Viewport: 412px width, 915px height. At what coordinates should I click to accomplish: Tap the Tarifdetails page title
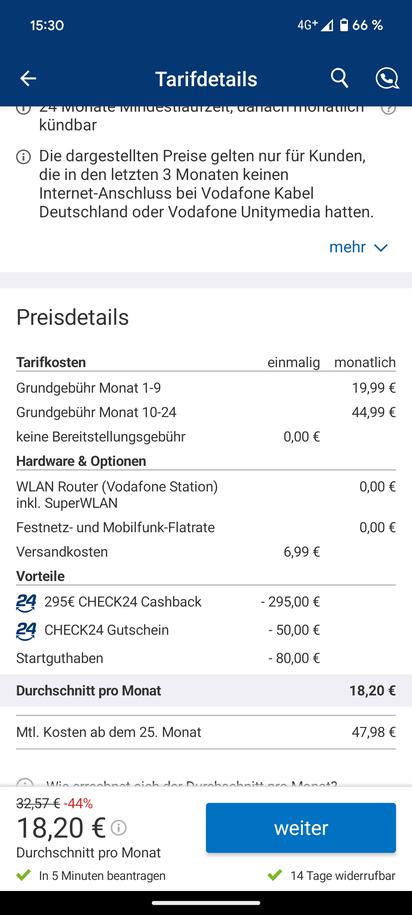pos(206,79)
